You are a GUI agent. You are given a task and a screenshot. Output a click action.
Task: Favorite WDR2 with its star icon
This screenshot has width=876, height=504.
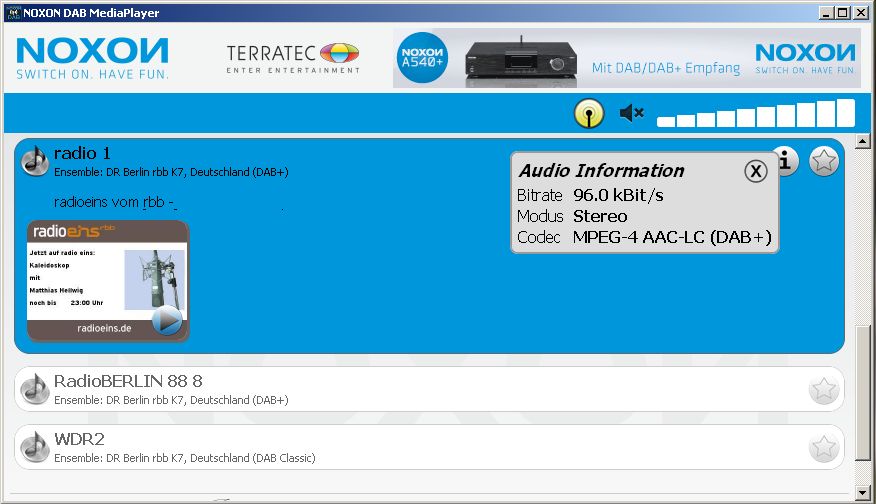click(824, 448)
